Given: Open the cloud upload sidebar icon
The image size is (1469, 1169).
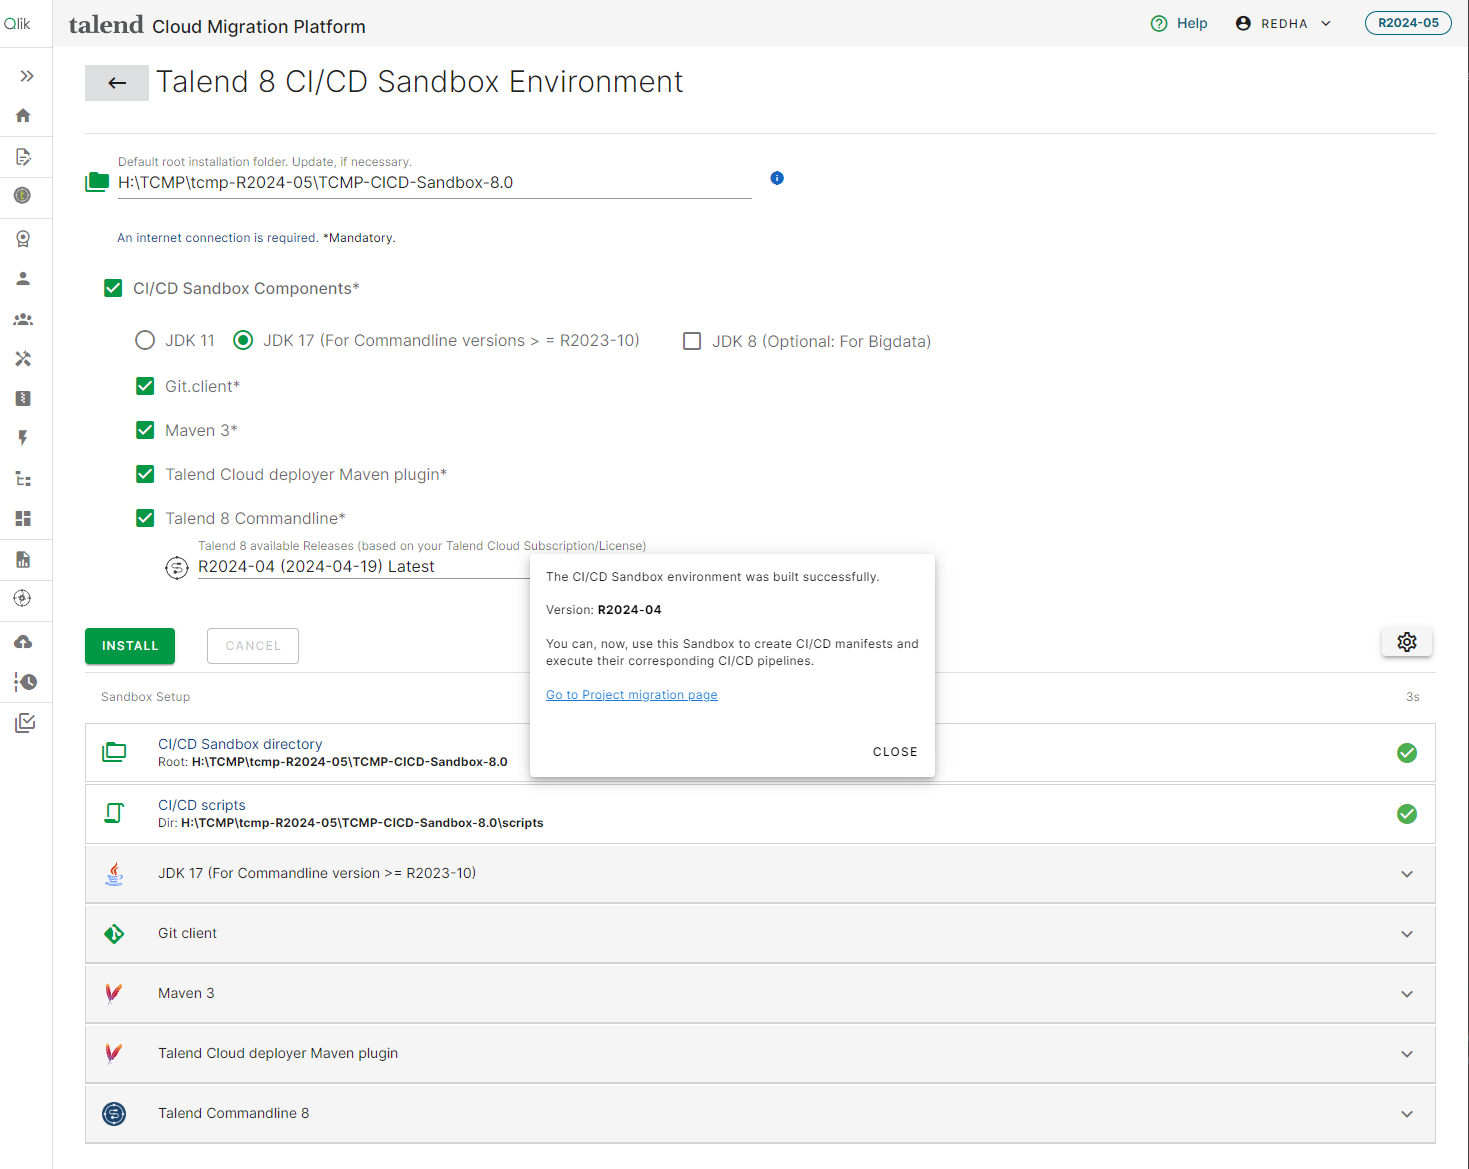Looking at the screenshot, I should (23, 641).
